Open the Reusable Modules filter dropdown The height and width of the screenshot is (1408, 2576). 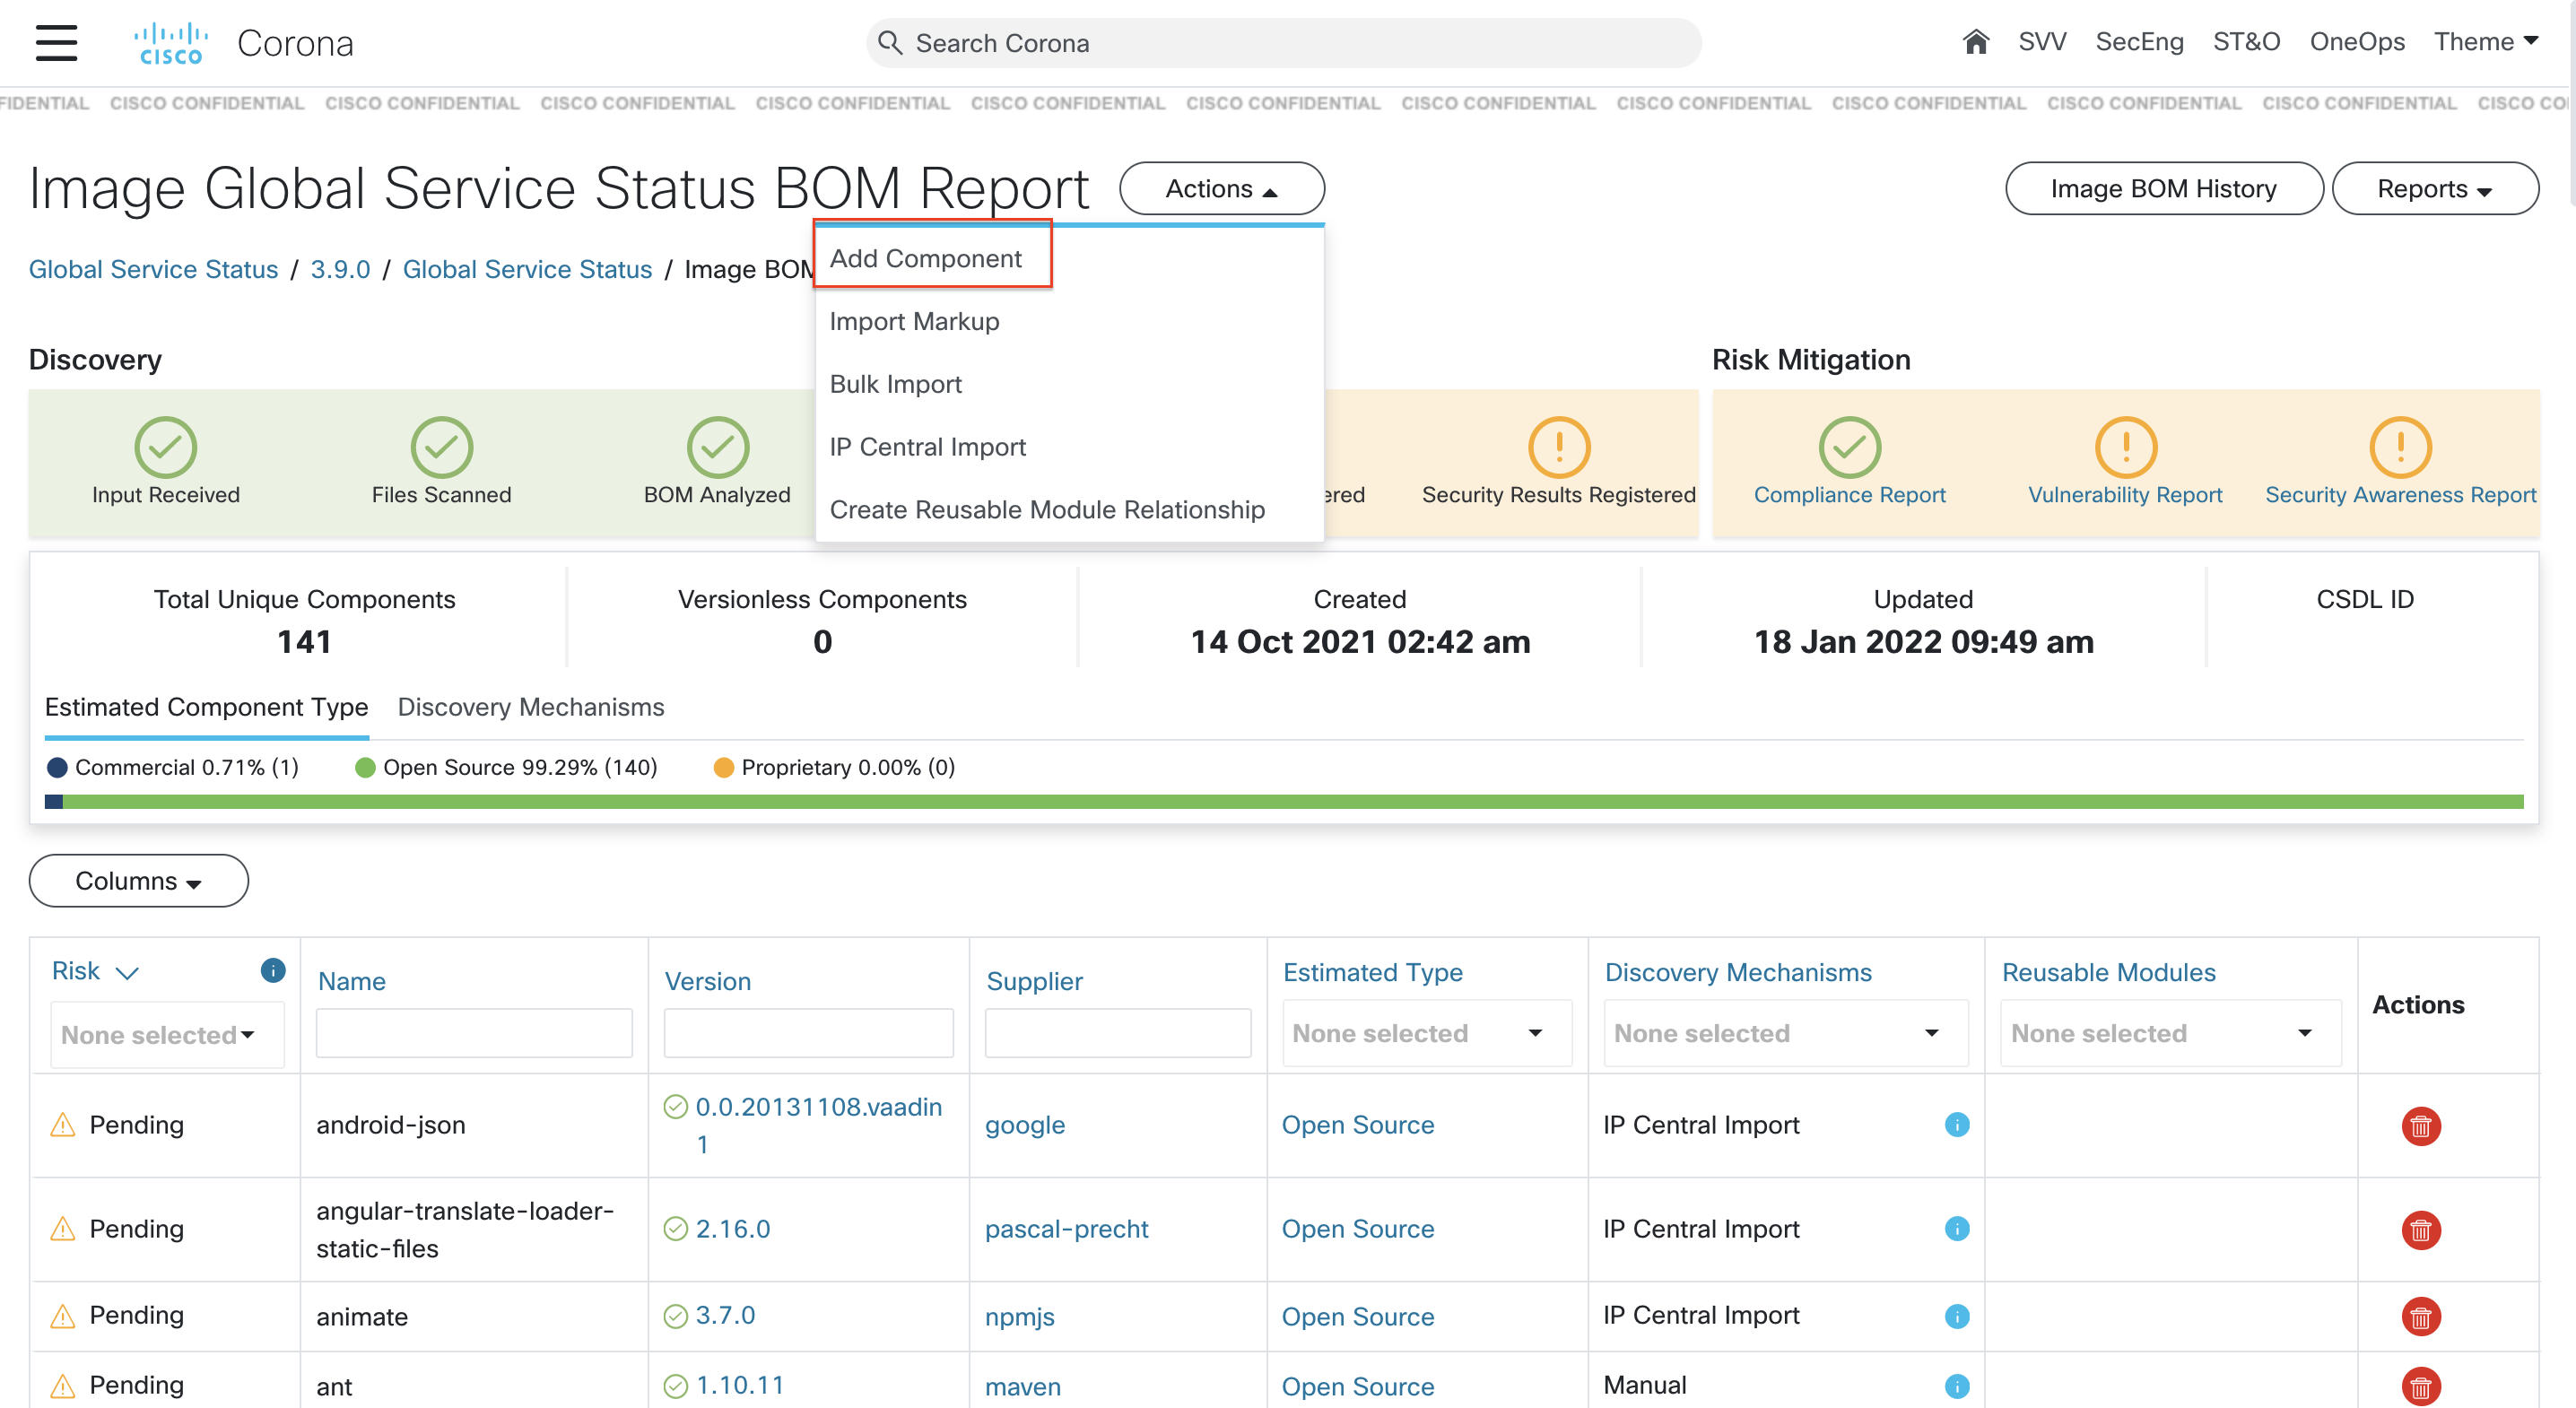click(x=2171, y=1033)
